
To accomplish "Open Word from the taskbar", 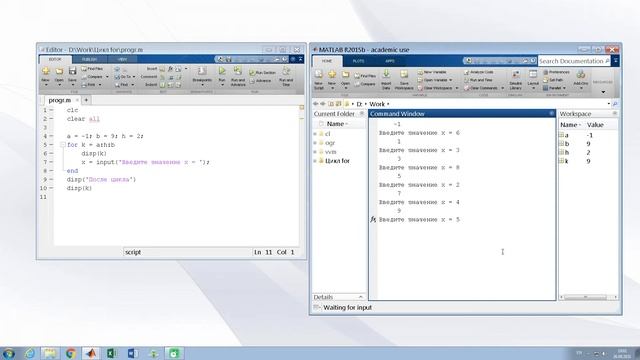I will [x=132, y=353].
